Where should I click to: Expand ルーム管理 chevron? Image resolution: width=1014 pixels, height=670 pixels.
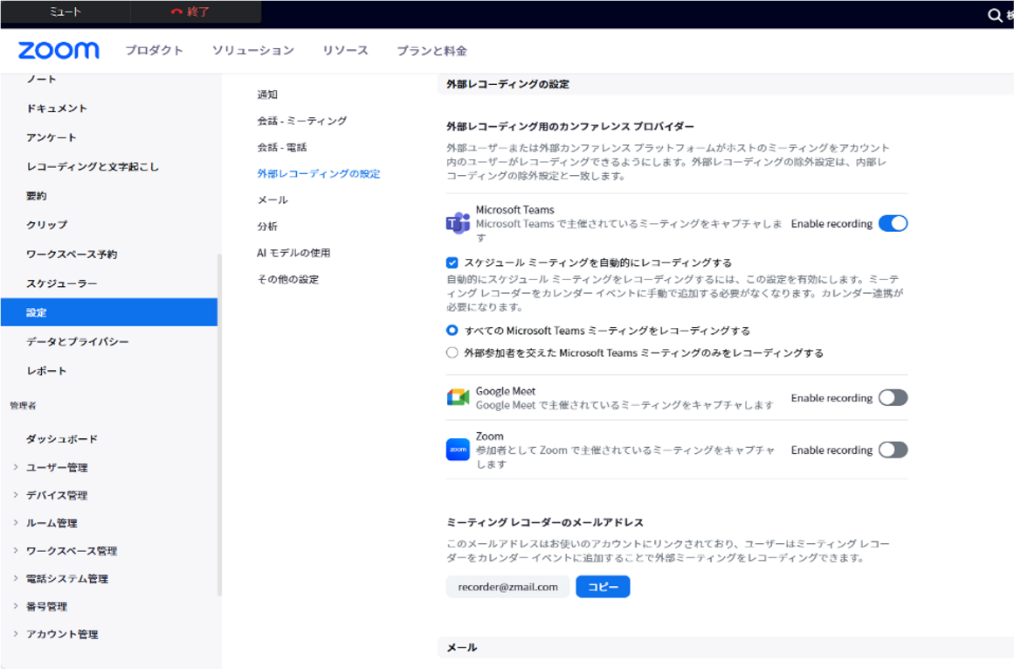pyautogui.click(x=16, y=523)
